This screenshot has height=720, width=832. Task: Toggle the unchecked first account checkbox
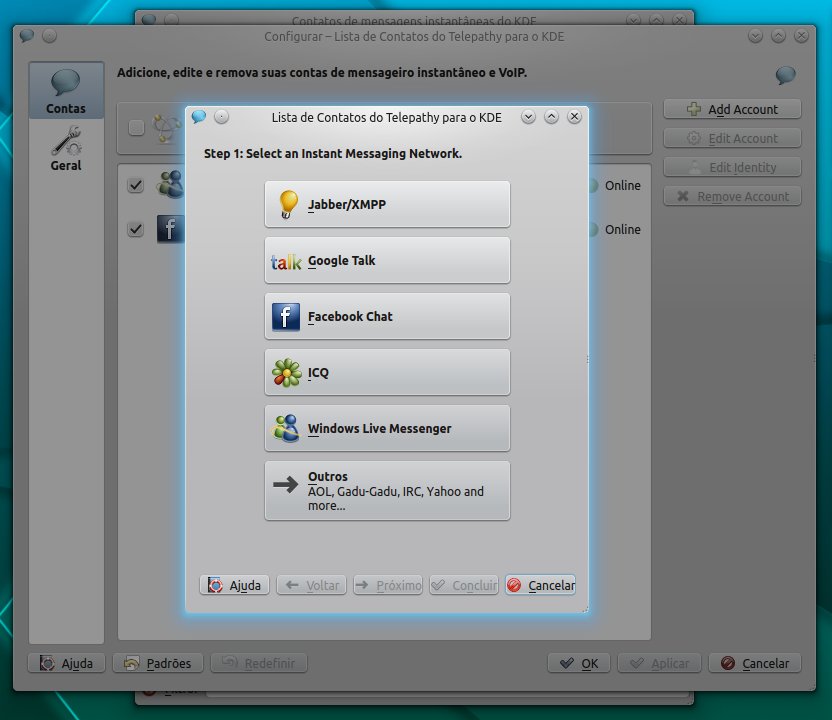tap(136, 127)
